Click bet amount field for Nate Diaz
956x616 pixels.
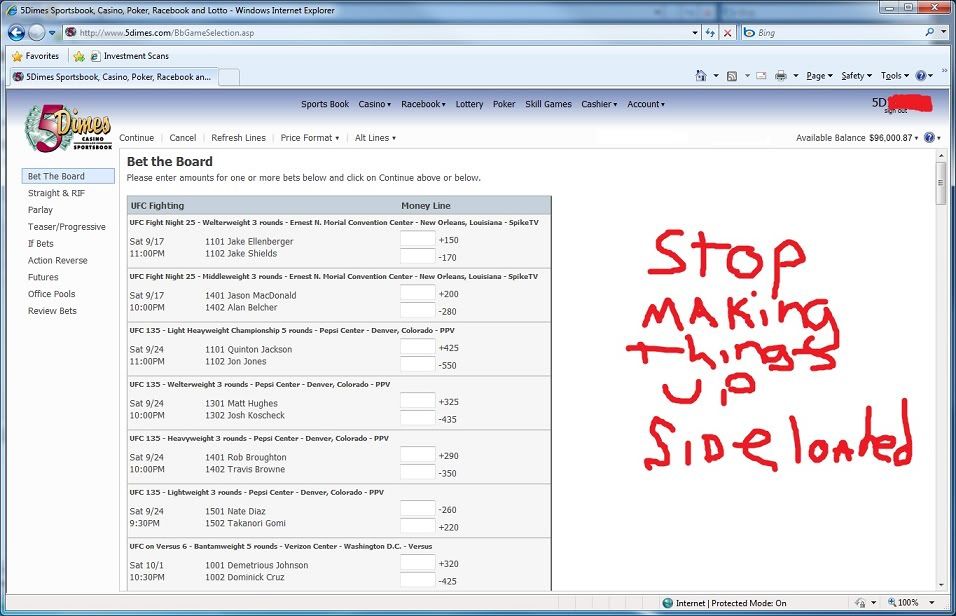coord(418,509)
